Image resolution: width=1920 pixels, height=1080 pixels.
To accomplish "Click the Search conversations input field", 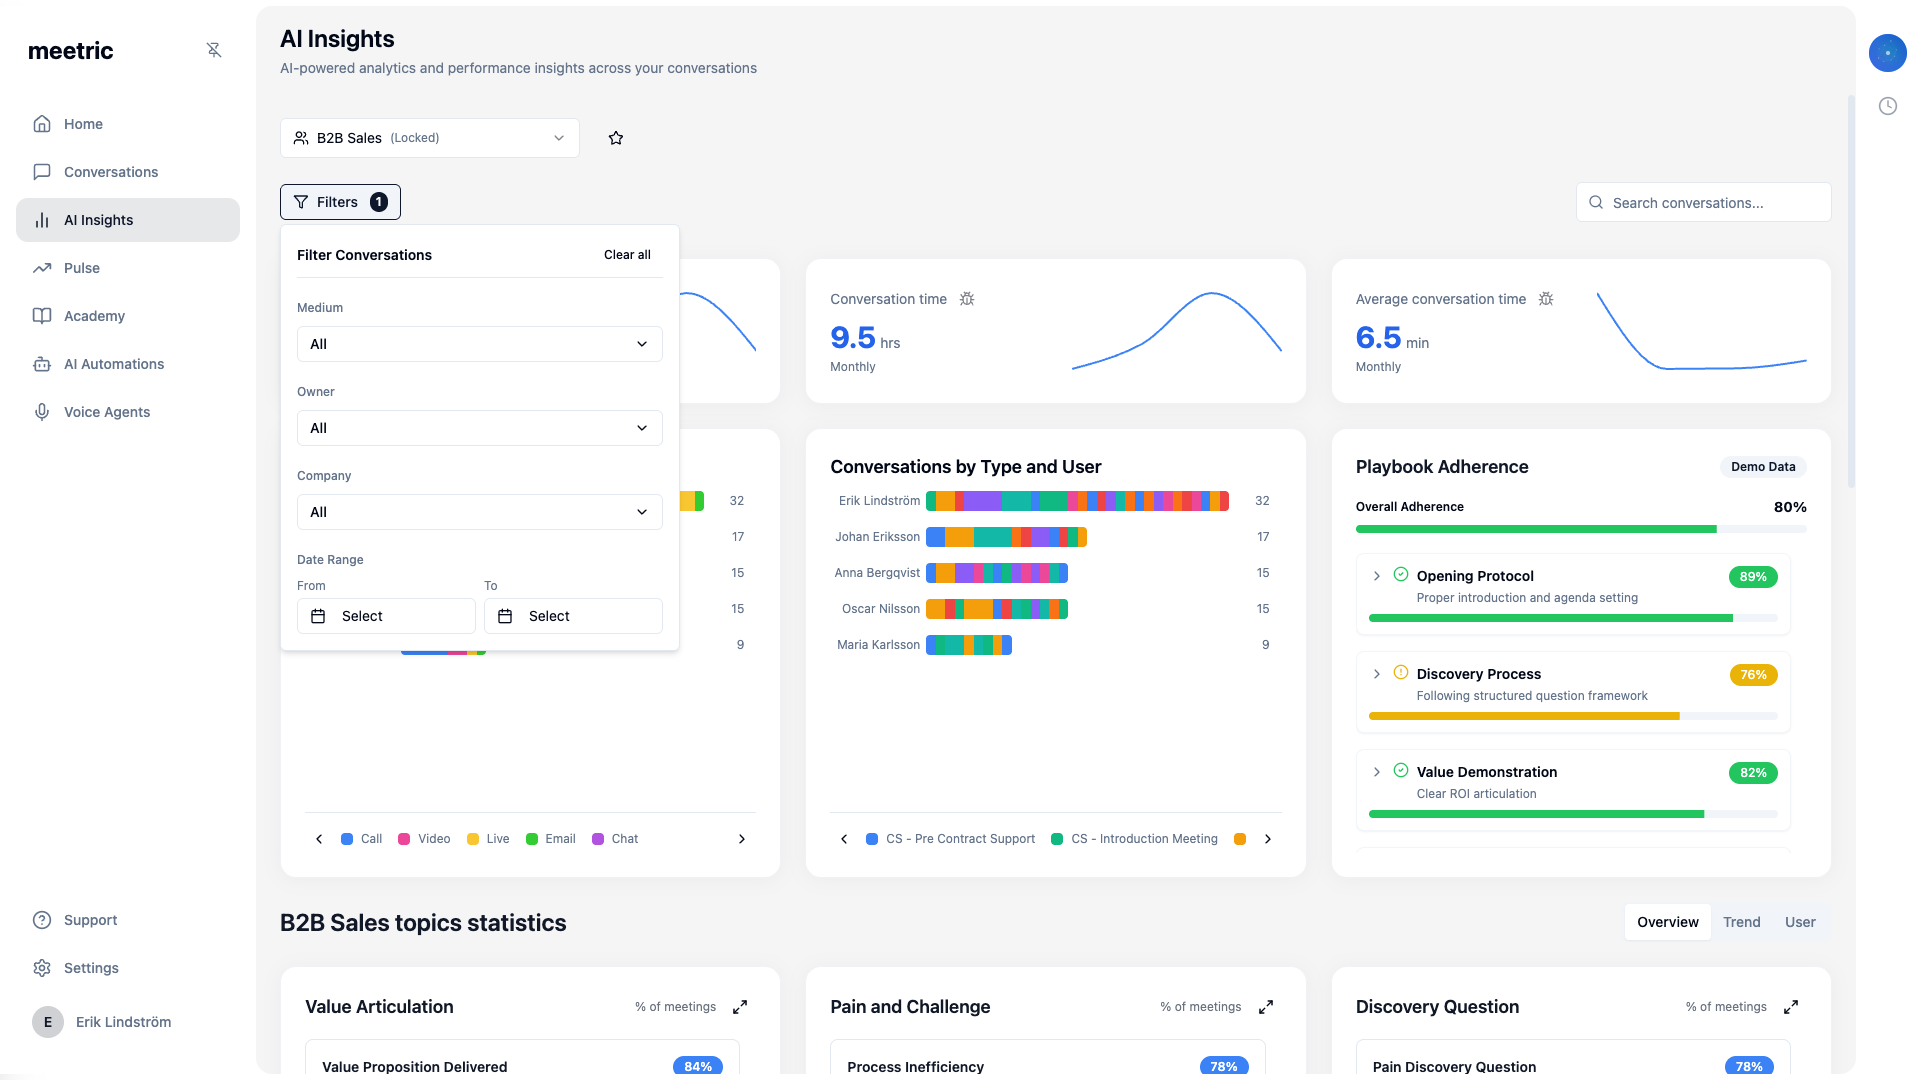I will point(1703,202).
